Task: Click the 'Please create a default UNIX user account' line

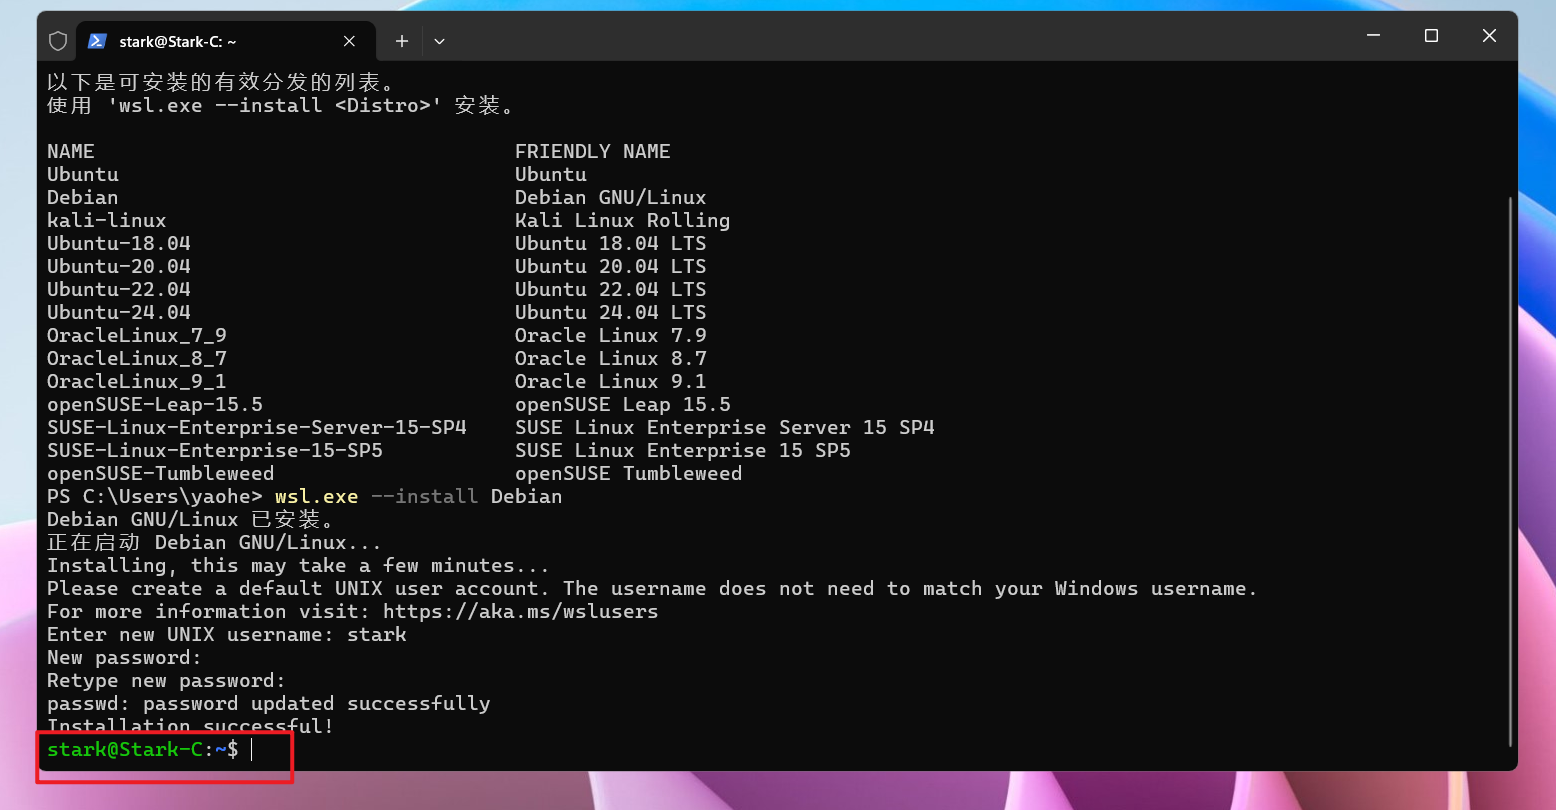Action: (x=653, y=588)
